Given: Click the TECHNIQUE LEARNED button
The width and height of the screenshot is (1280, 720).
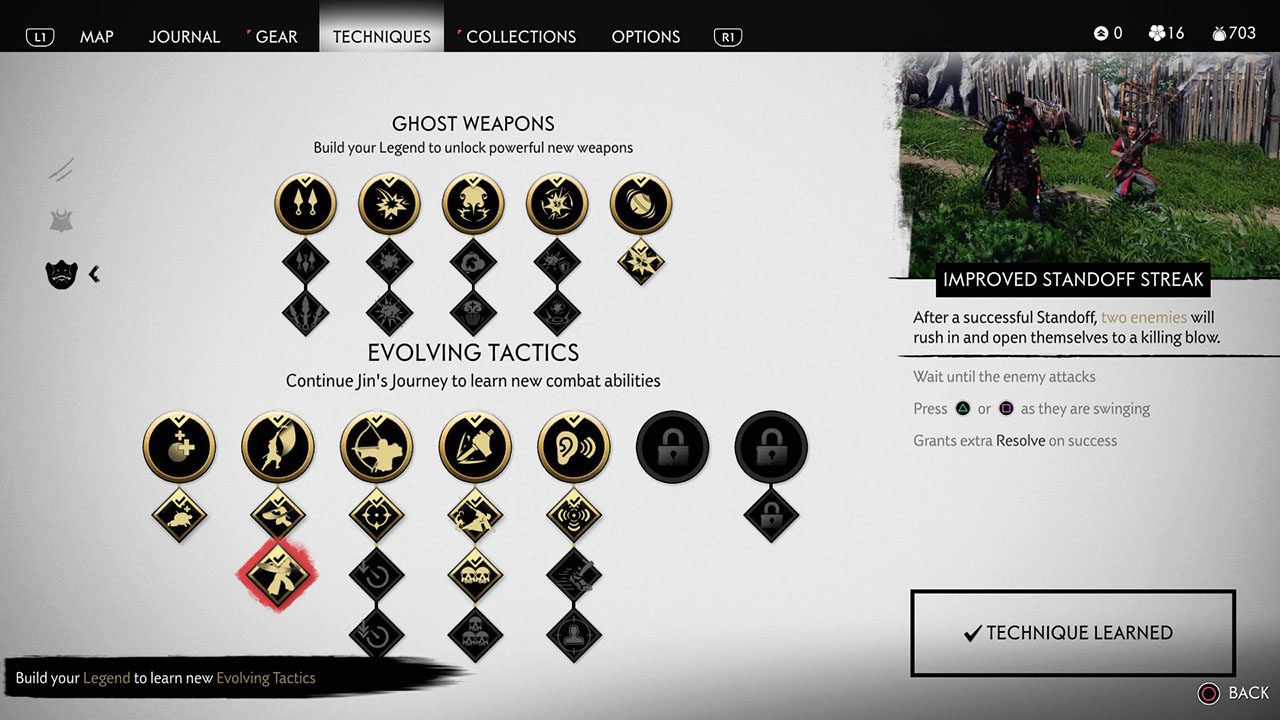Looking at the screenshot, I should click(x=1073, y=633).
